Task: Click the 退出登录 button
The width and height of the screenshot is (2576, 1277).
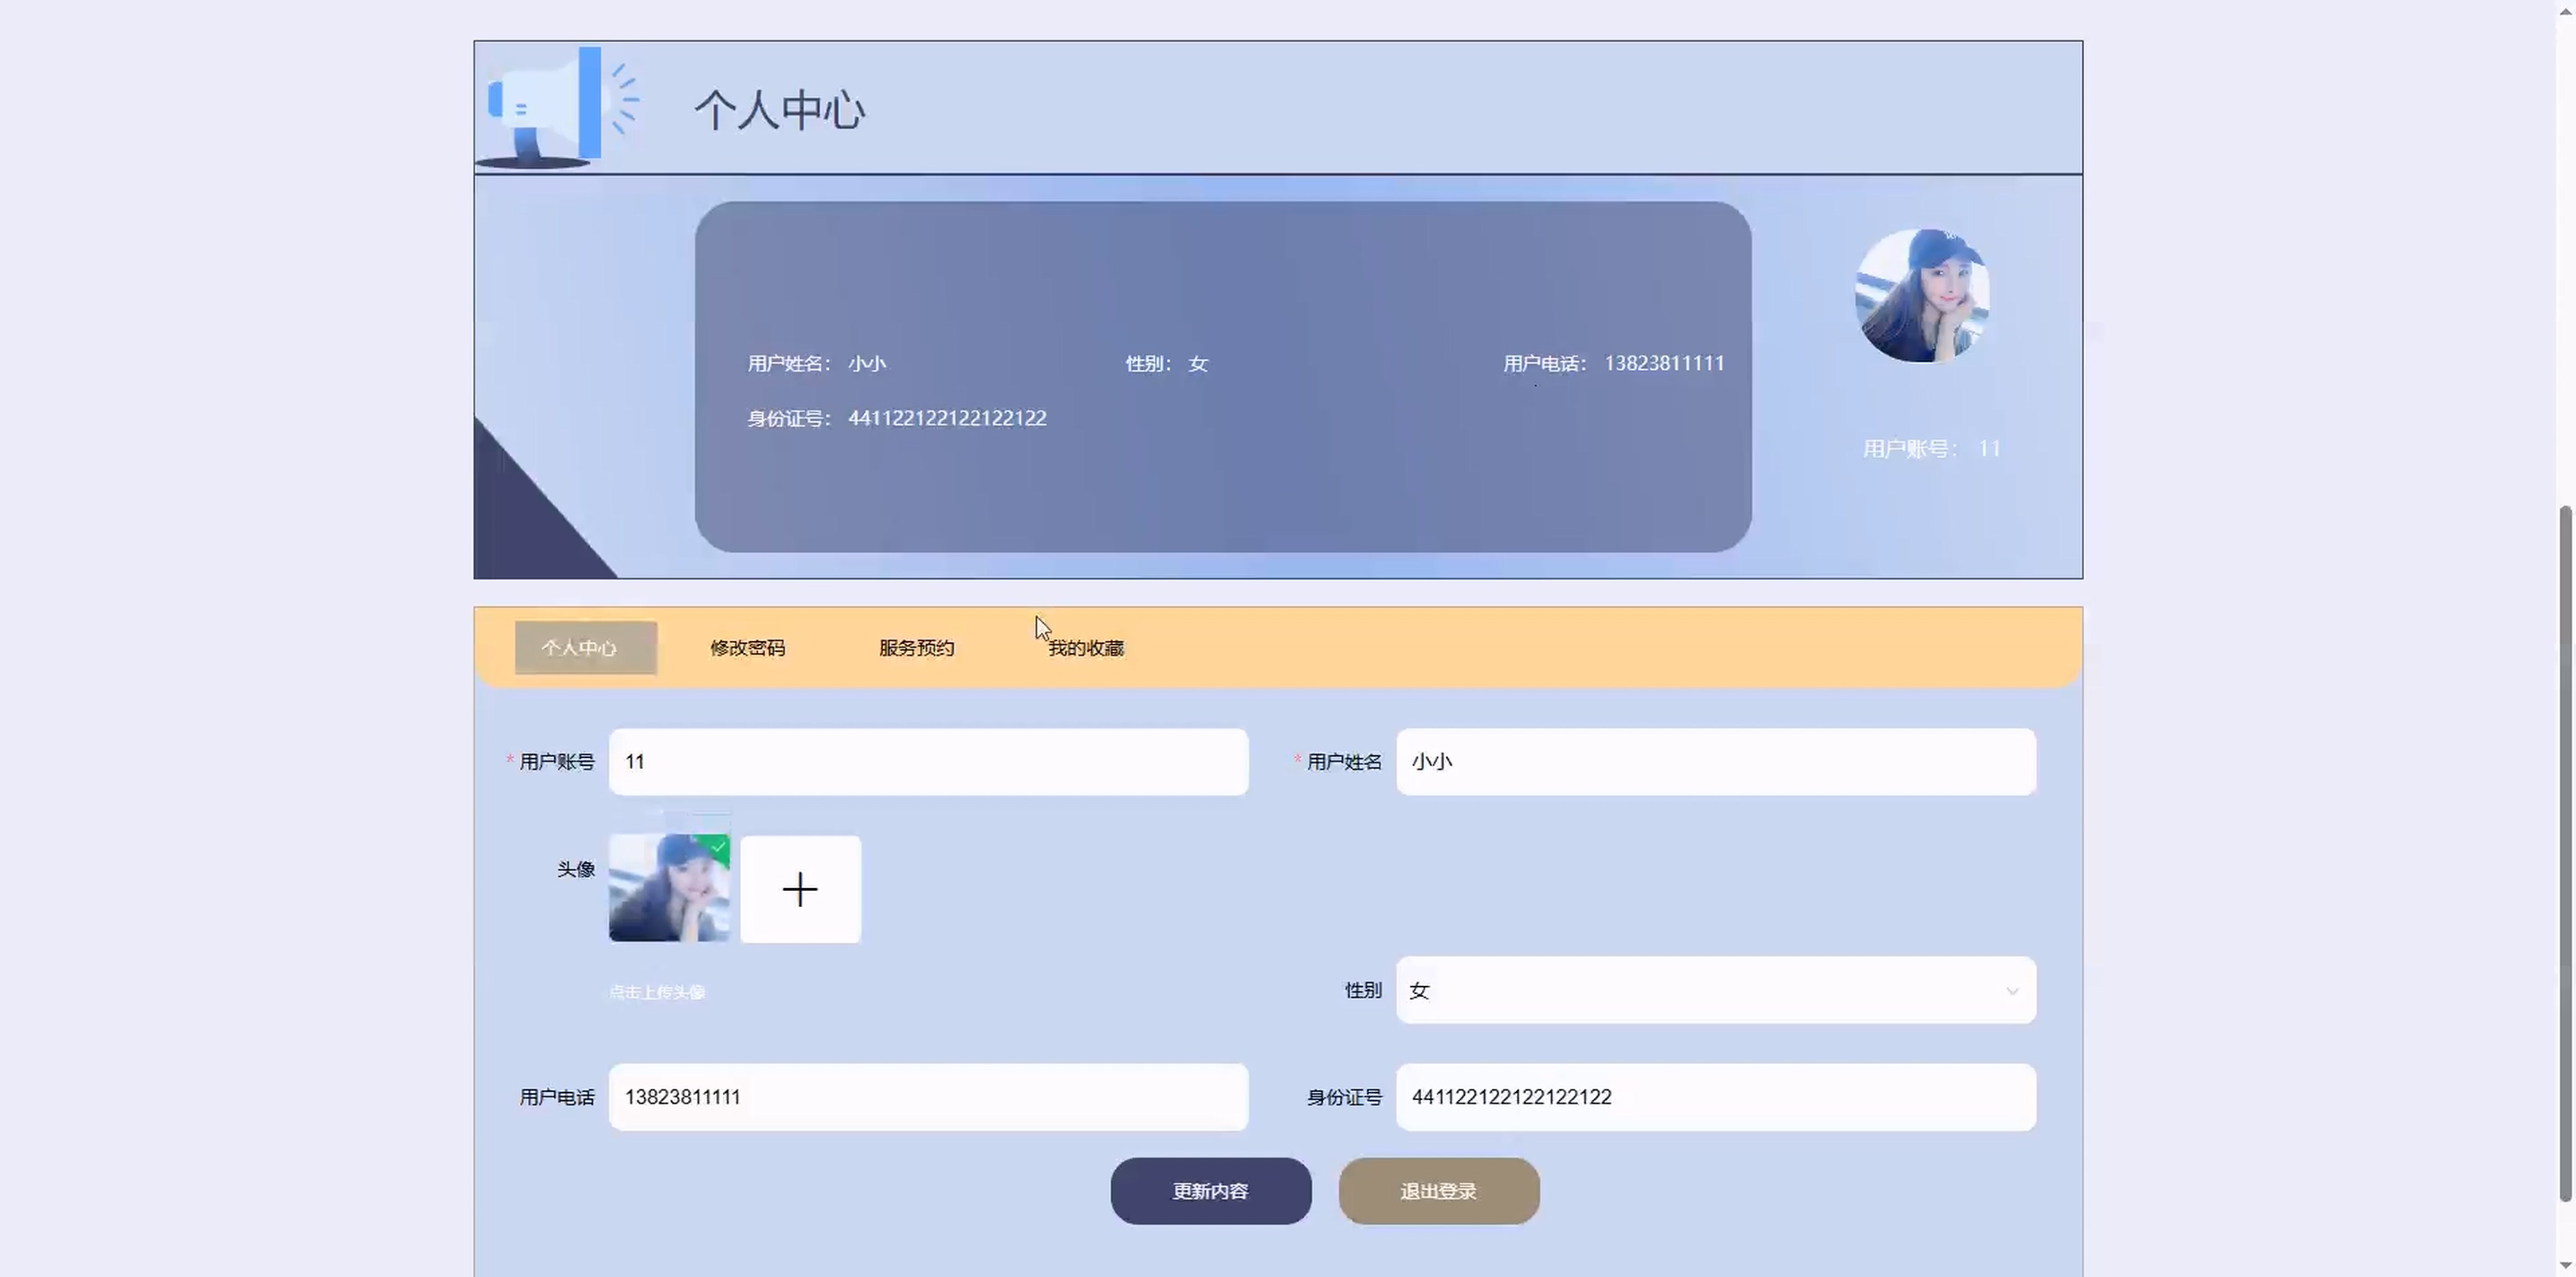Action: 1438,1191
